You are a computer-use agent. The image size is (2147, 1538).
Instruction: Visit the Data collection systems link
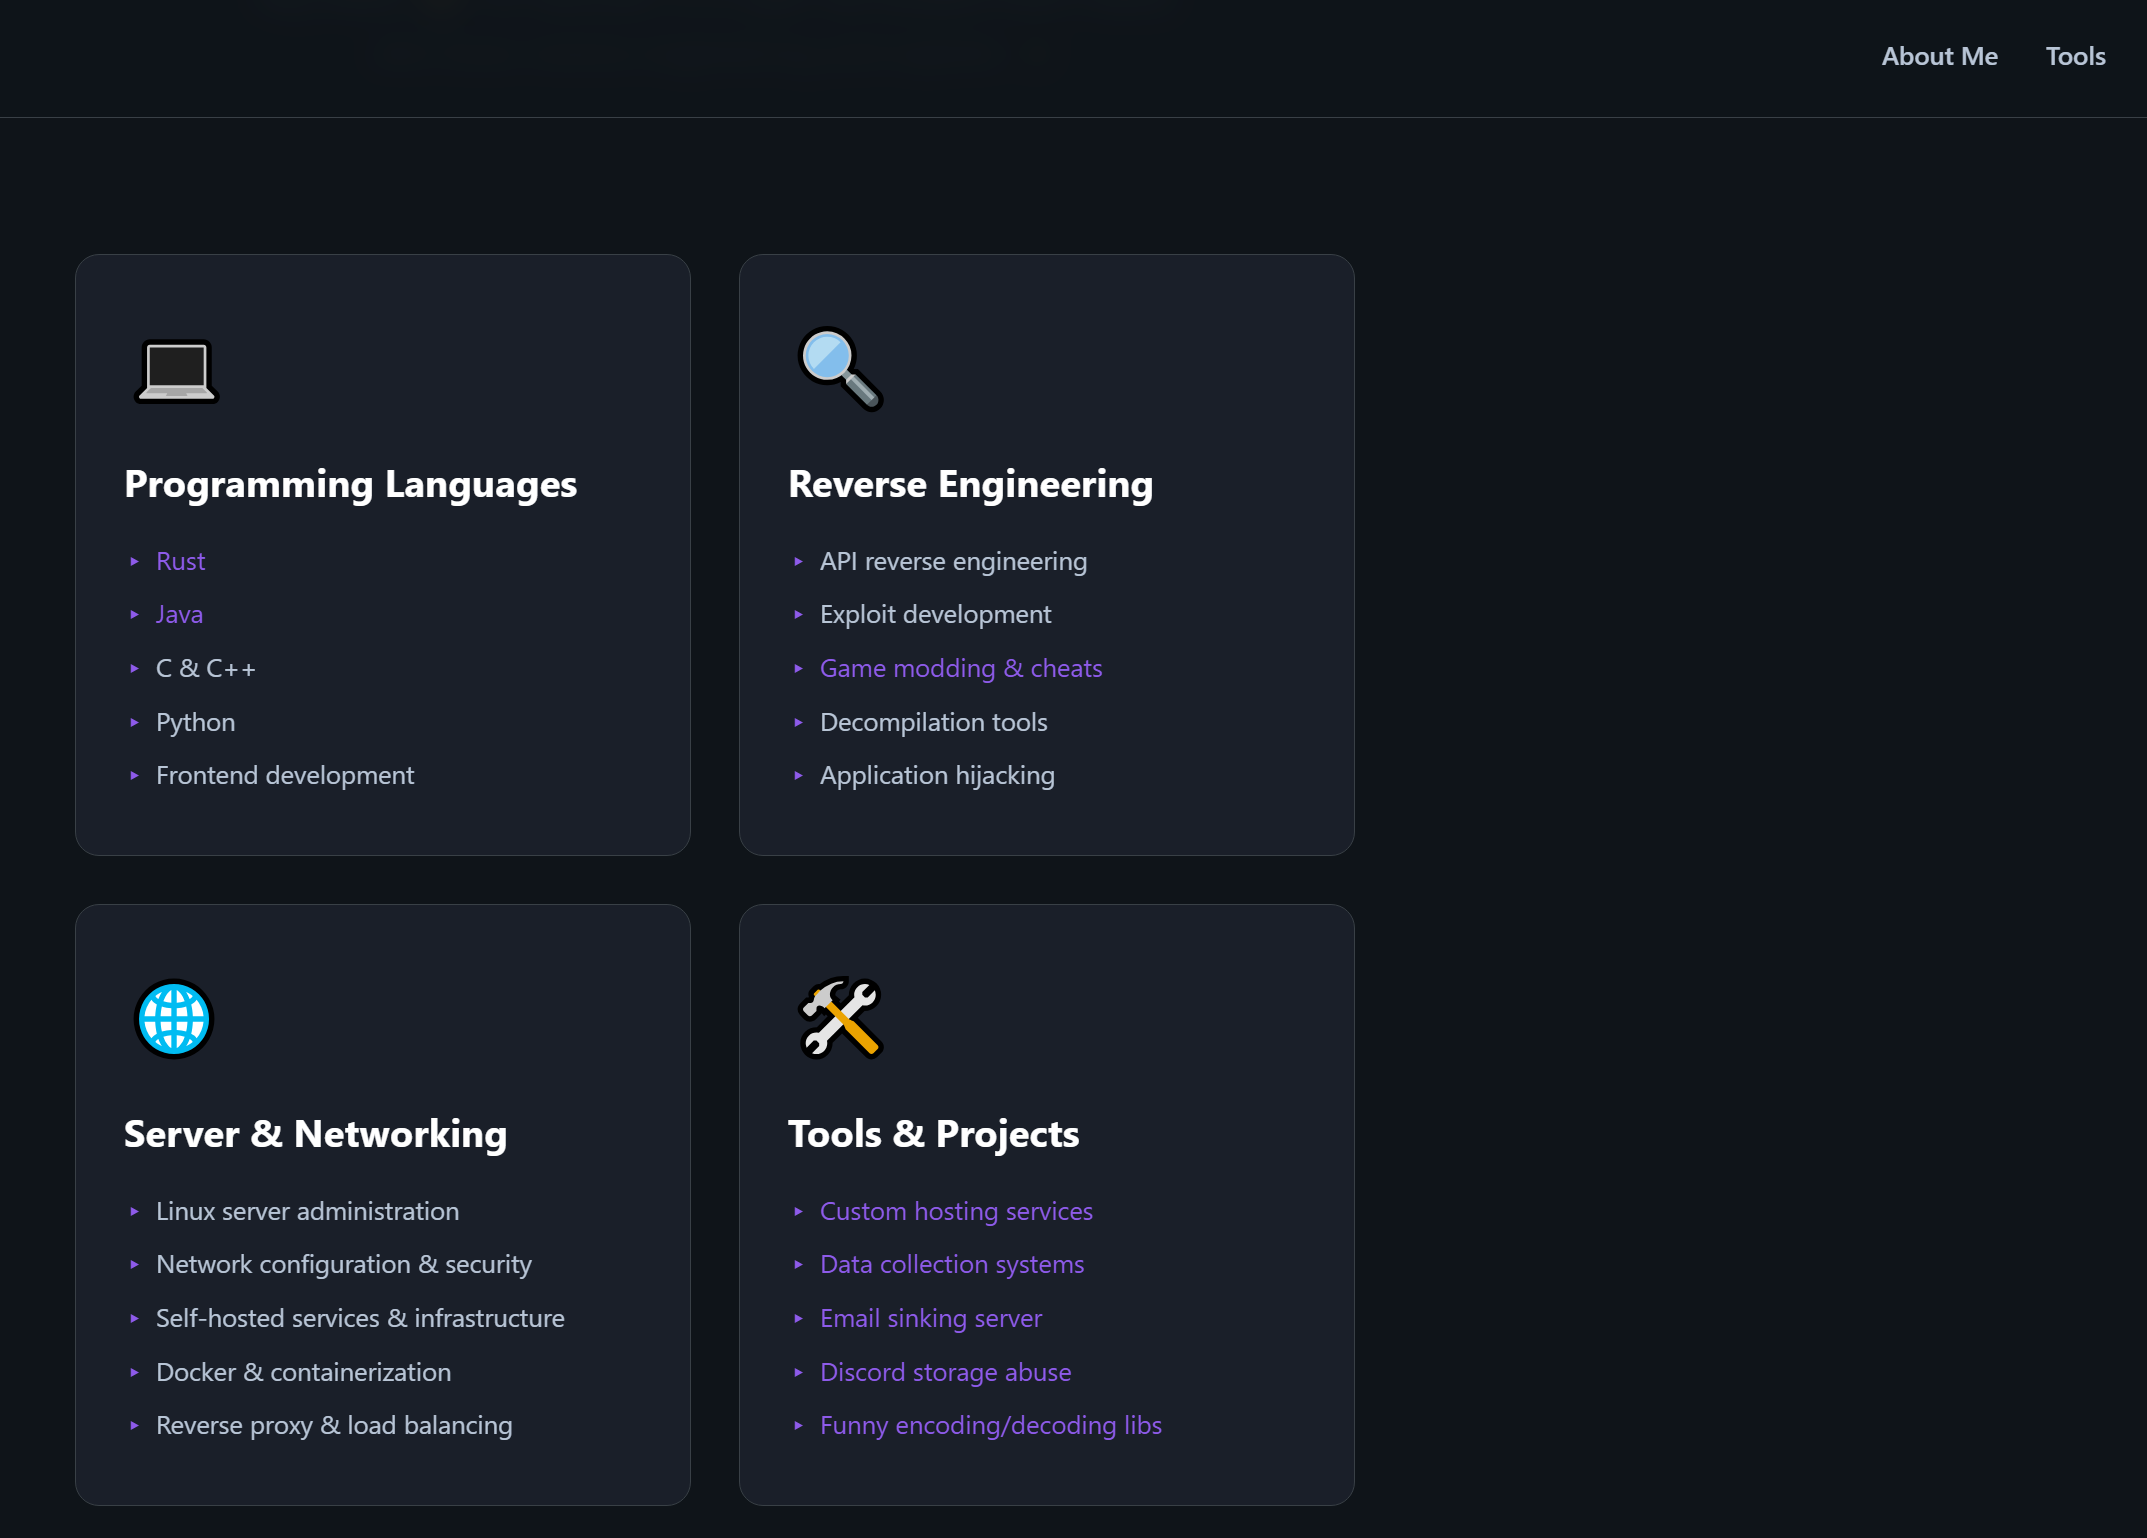(951, 1264)
